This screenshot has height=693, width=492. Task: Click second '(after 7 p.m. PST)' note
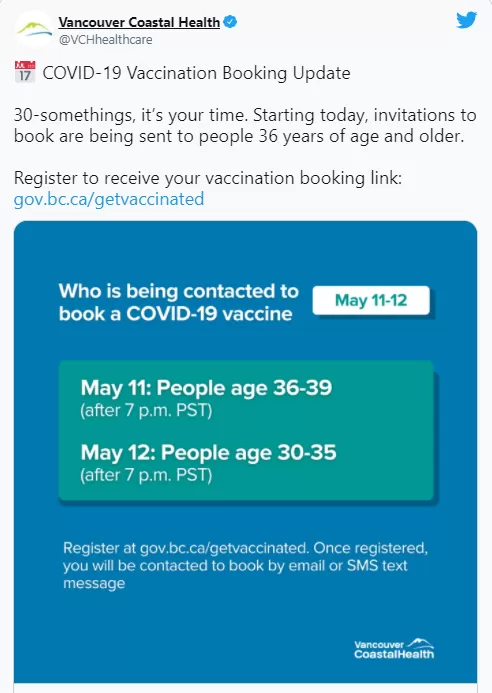(x=146, y=475)
